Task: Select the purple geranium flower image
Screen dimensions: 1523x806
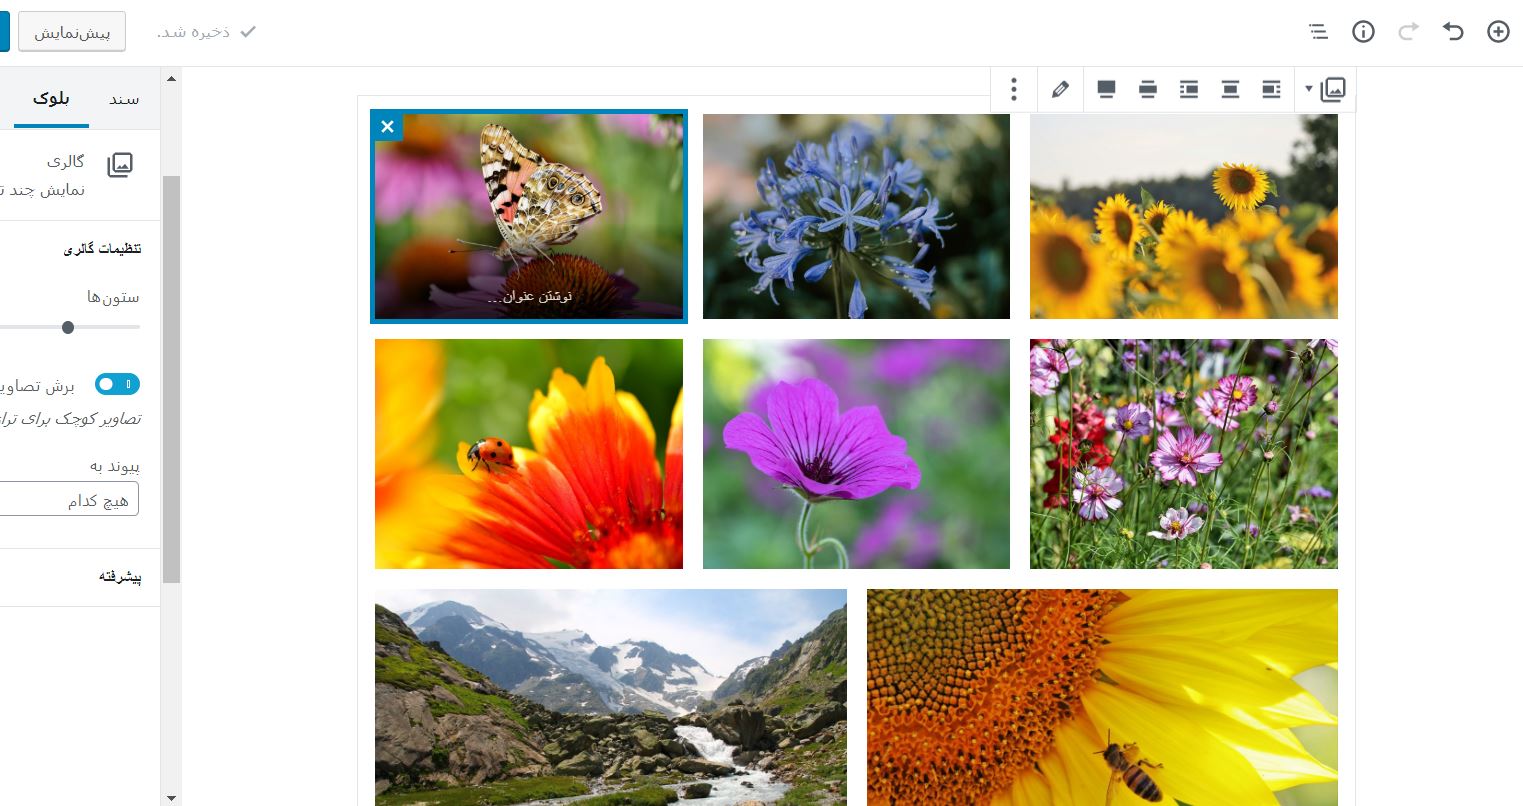Action: tap(856, 454)
